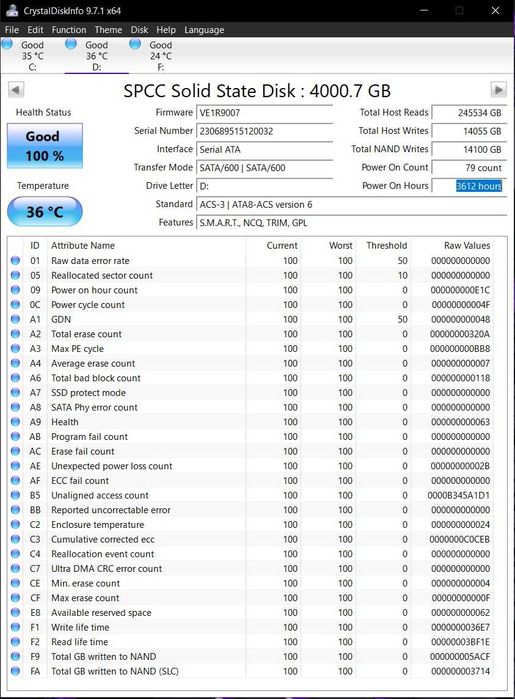This screenshot has height=699, width=515.
Task: Select the Read life time row text
Action: [x=79, y=642]
